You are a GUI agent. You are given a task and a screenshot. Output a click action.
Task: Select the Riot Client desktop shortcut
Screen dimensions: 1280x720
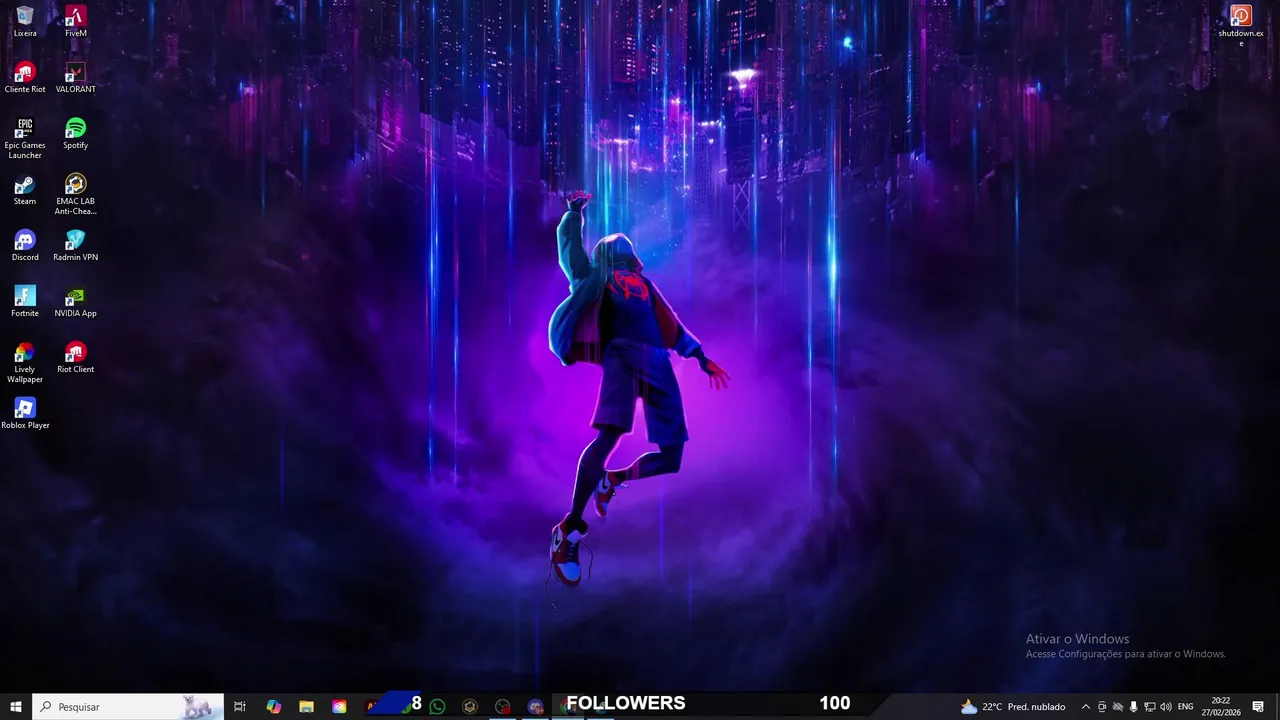[x=75, y=358]
